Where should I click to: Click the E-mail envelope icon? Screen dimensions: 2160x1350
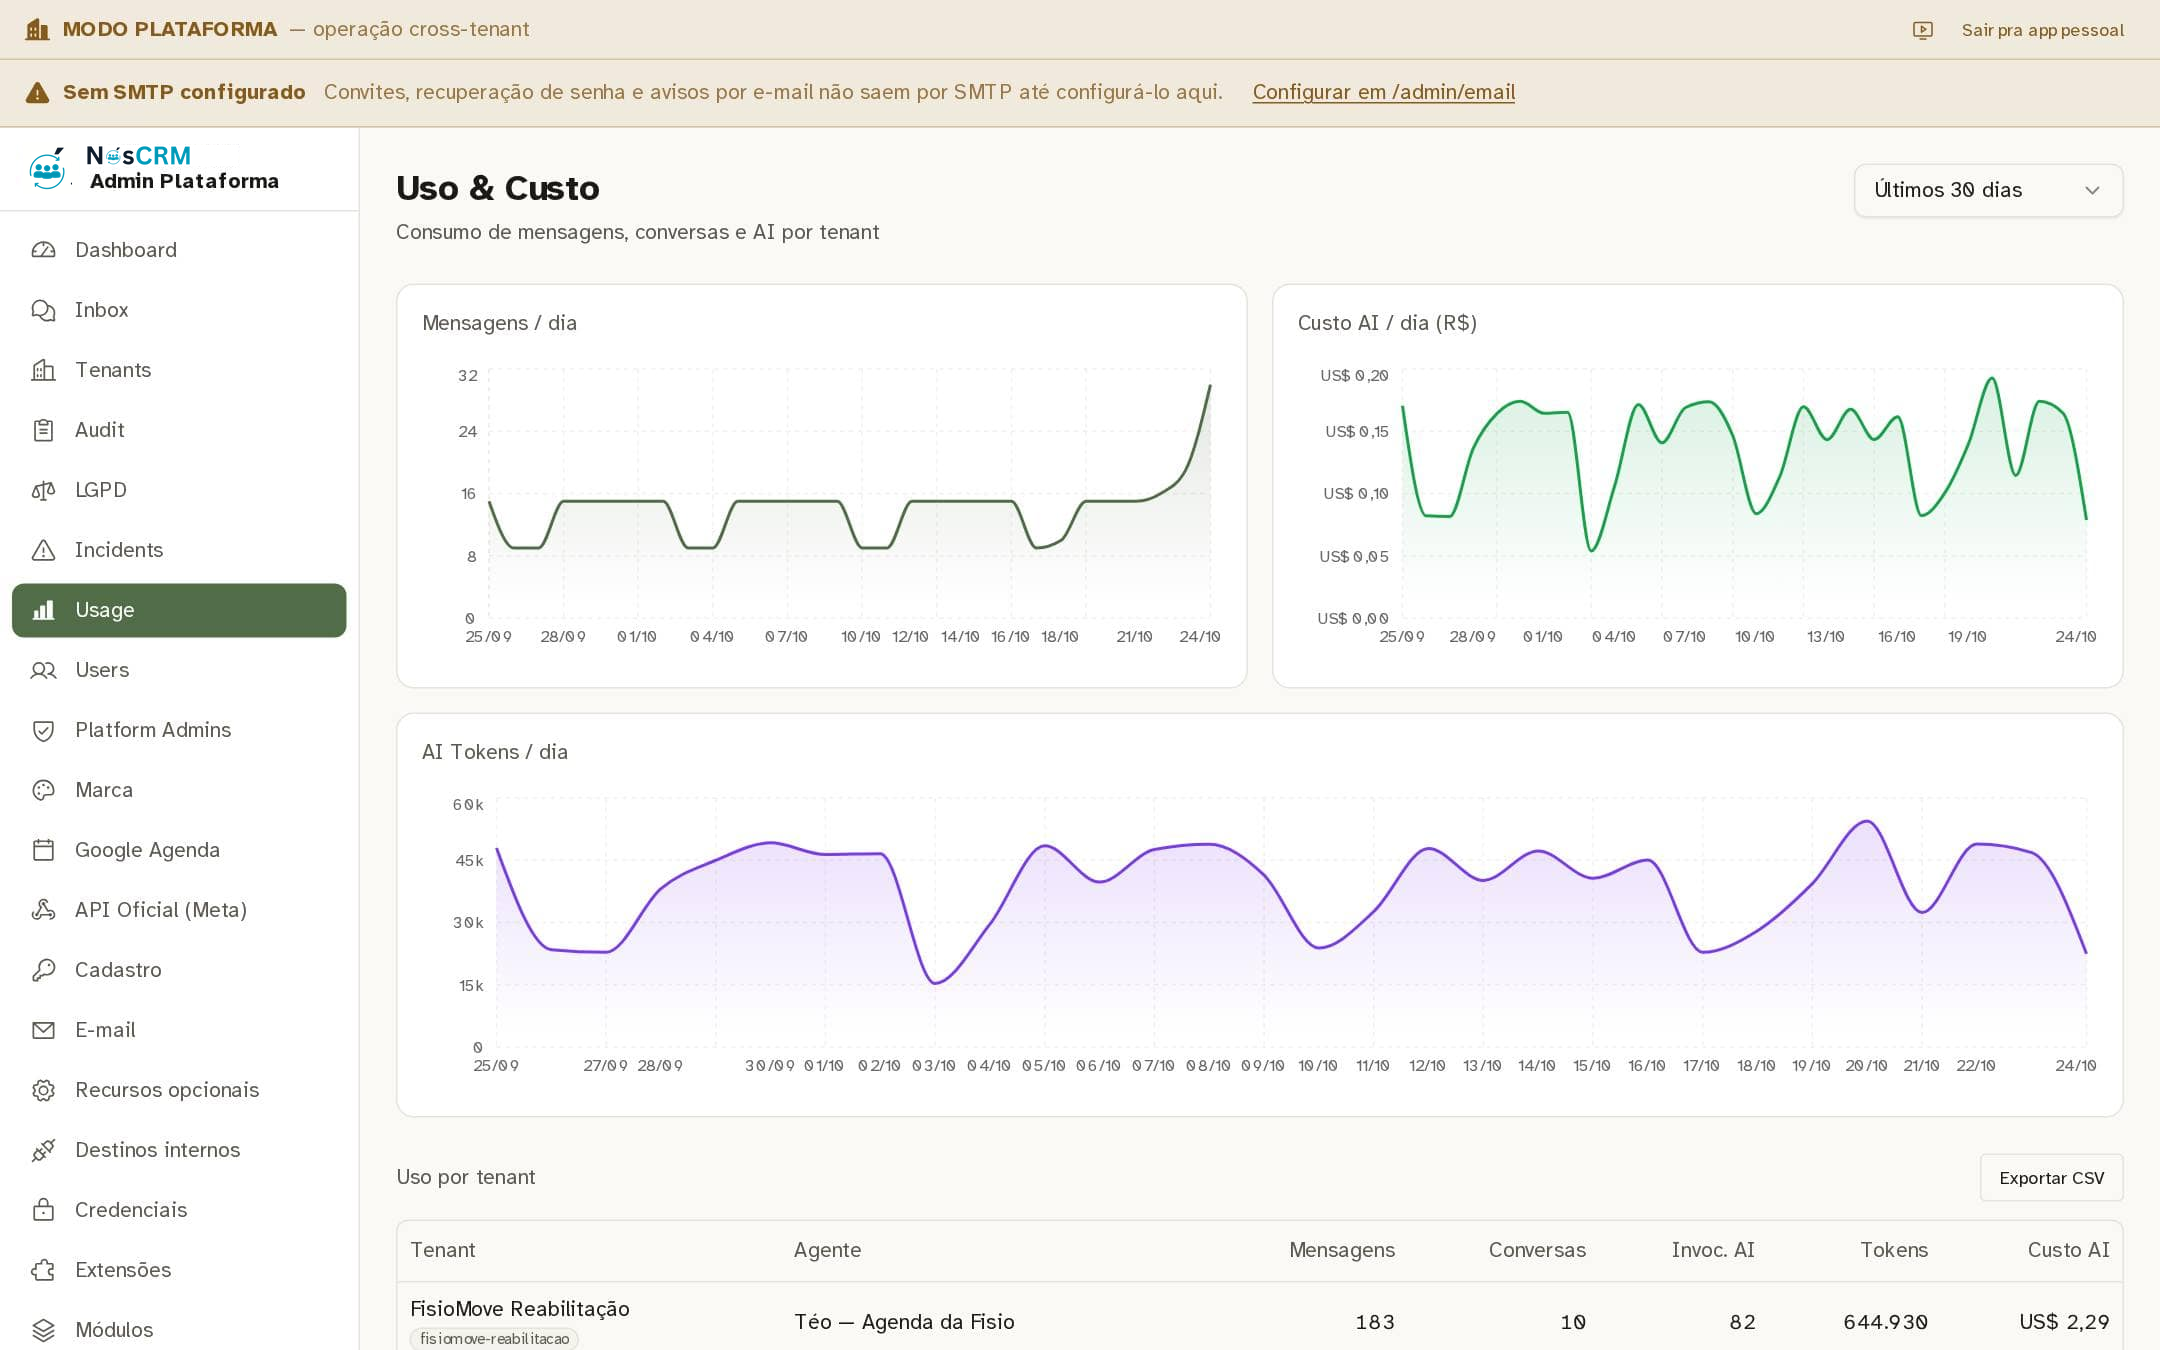tap(43, 1030)
